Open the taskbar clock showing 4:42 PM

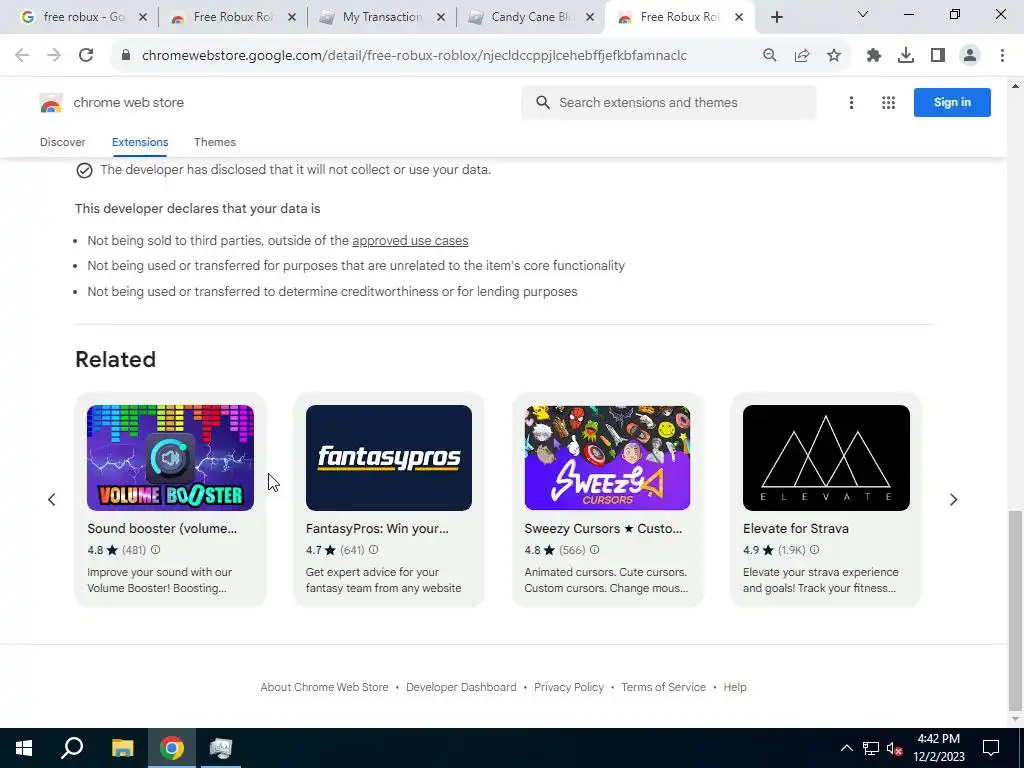tap(938, 748)
